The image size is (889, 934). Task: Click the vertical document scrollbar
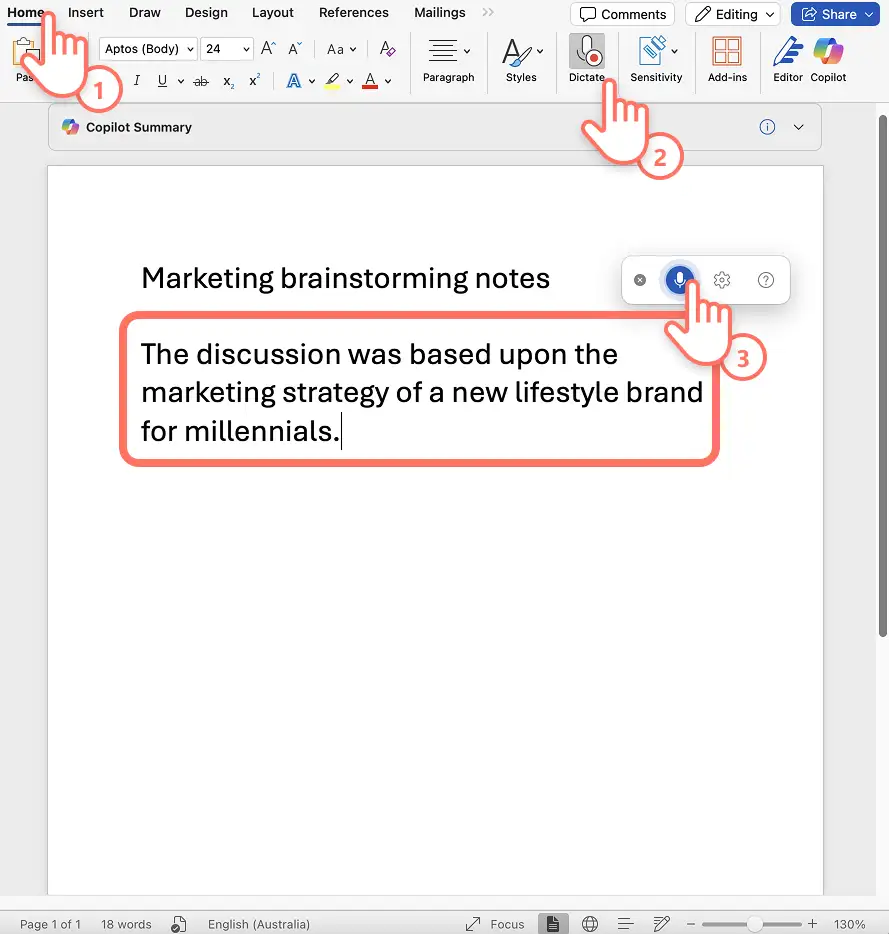coord(884,376)
